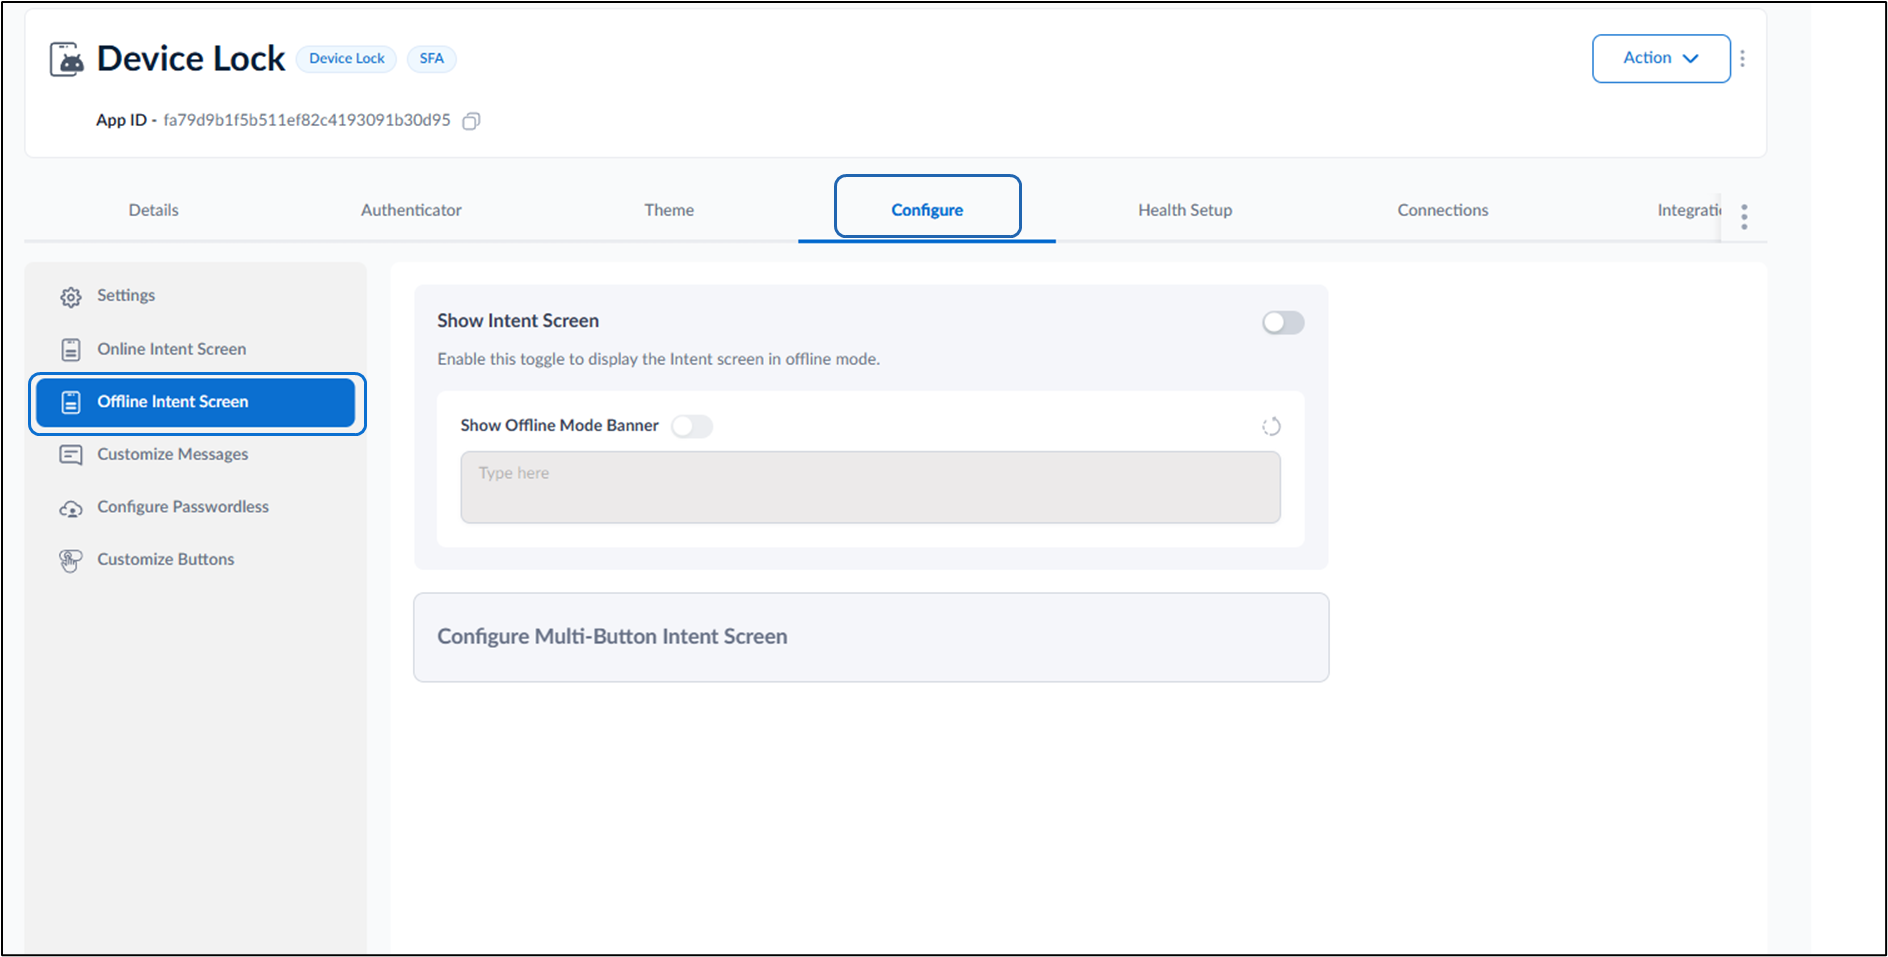Open the tab overflow three-dot menu
This screenshot has height=957, width=1888.
pos(1744,217)
